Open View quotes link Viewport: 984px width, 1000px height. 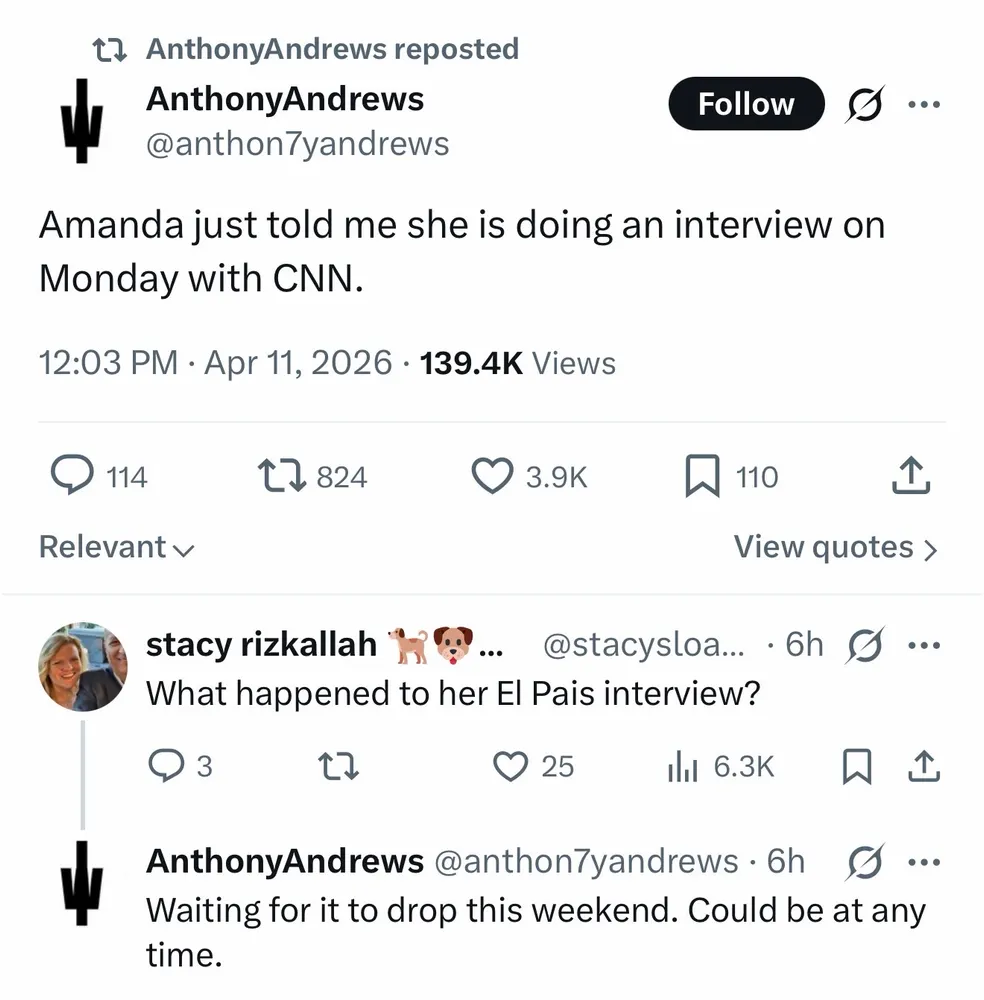[836, 547]
